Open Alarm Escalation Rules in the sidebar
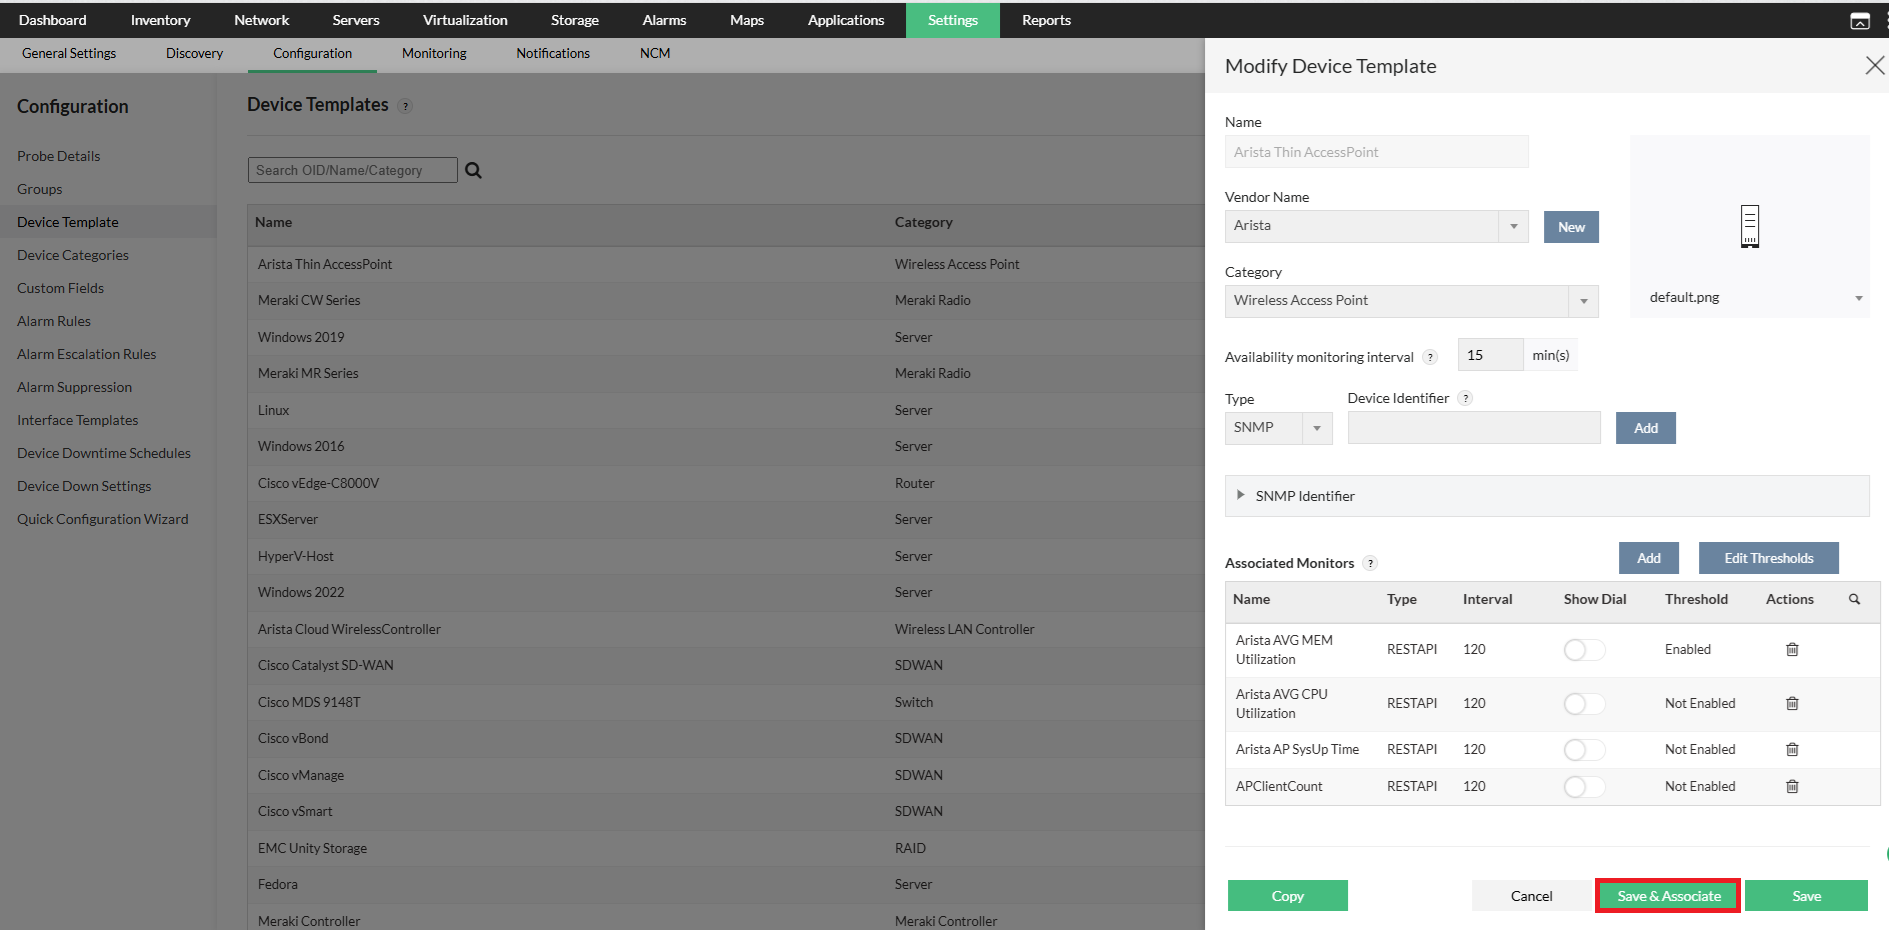The width and height of the screenshot is (1889, 930). pos(86,354)
